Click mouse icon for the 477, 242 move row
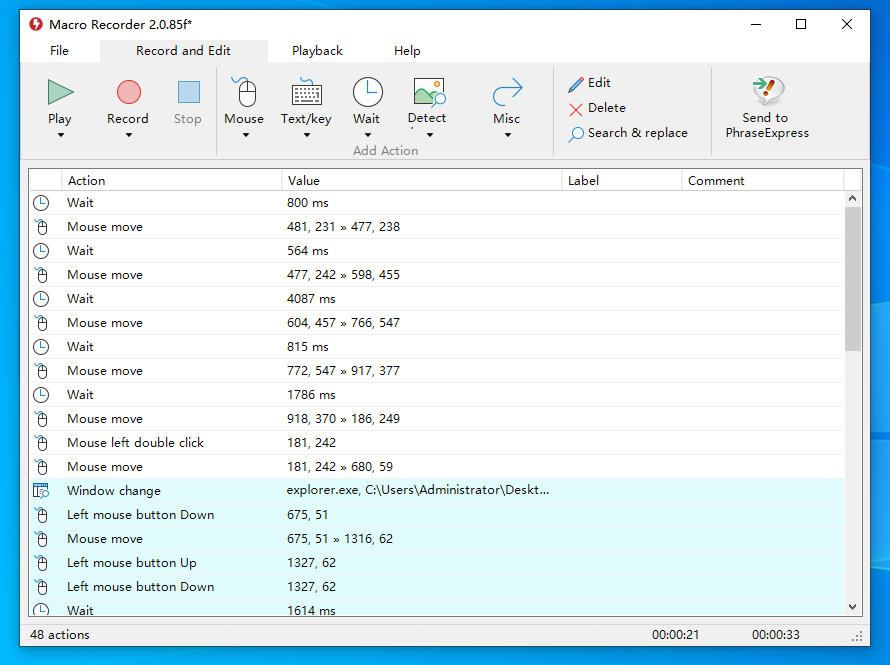Image resolution: width=890 pixels, height=665 pixels. 41,275
